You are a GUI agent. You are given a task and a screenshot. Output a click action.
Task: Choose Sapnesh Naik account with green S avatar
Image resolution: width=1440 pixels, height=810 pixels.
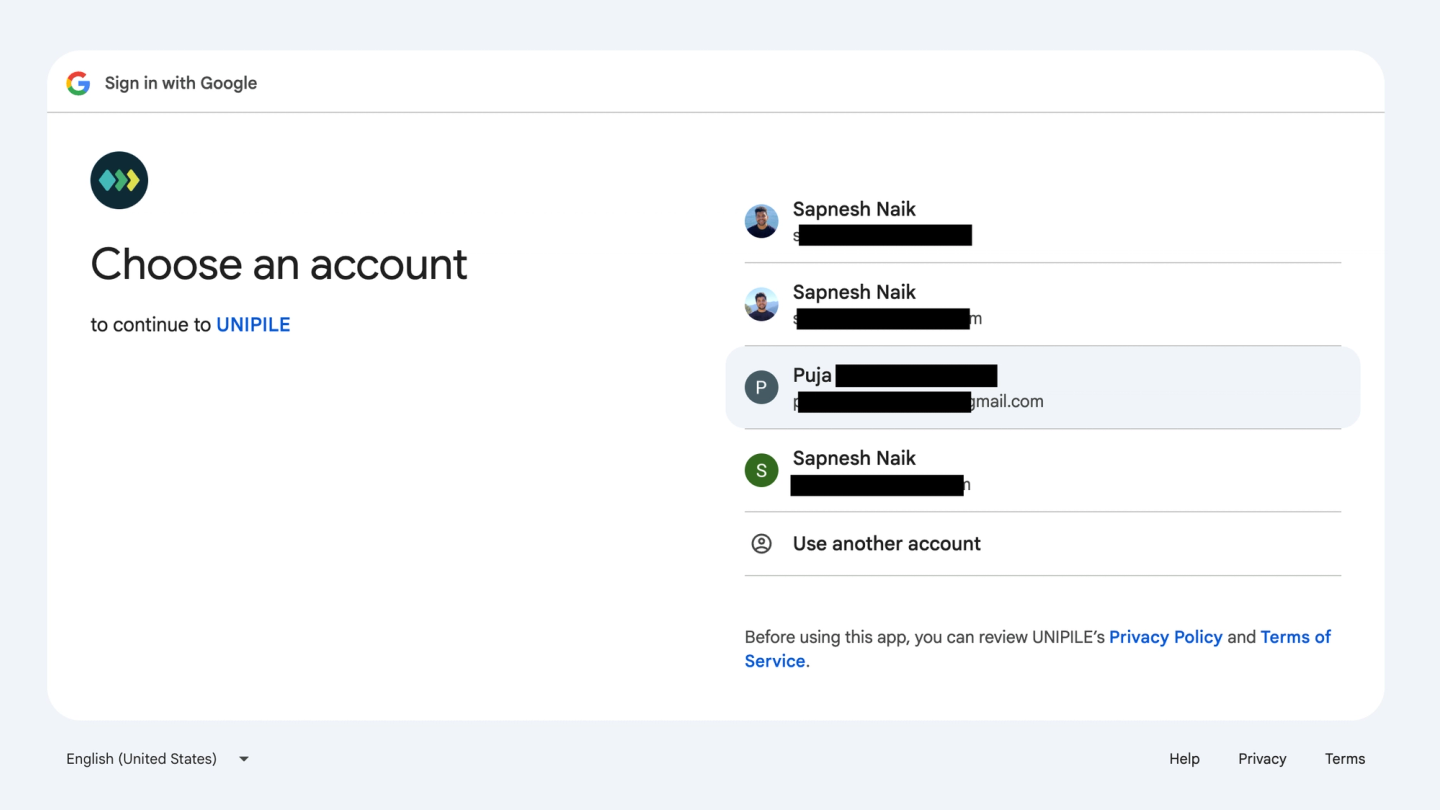(1042, 470)
